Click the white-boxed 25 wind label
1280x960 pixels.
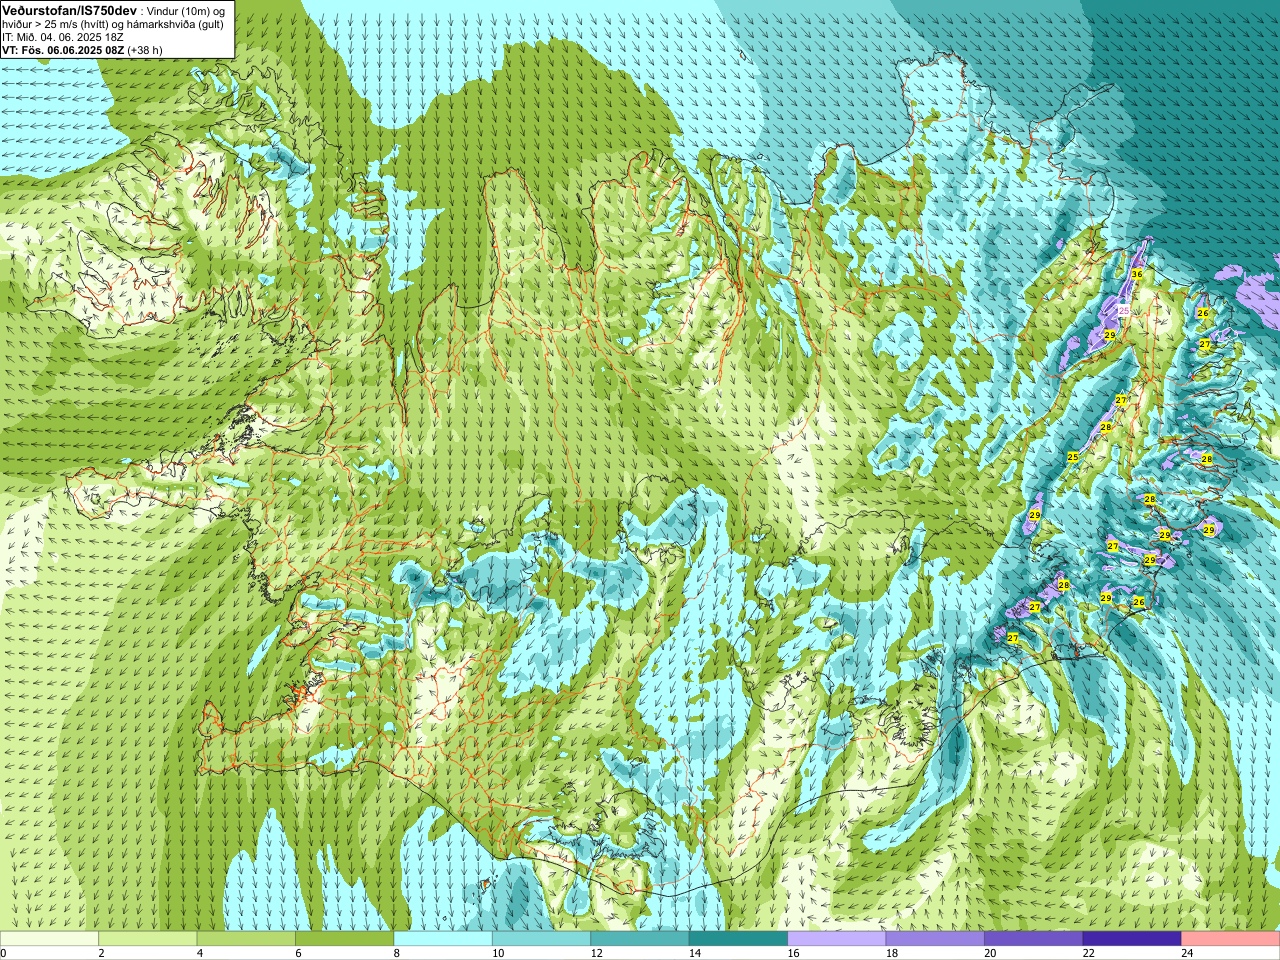1123,311
